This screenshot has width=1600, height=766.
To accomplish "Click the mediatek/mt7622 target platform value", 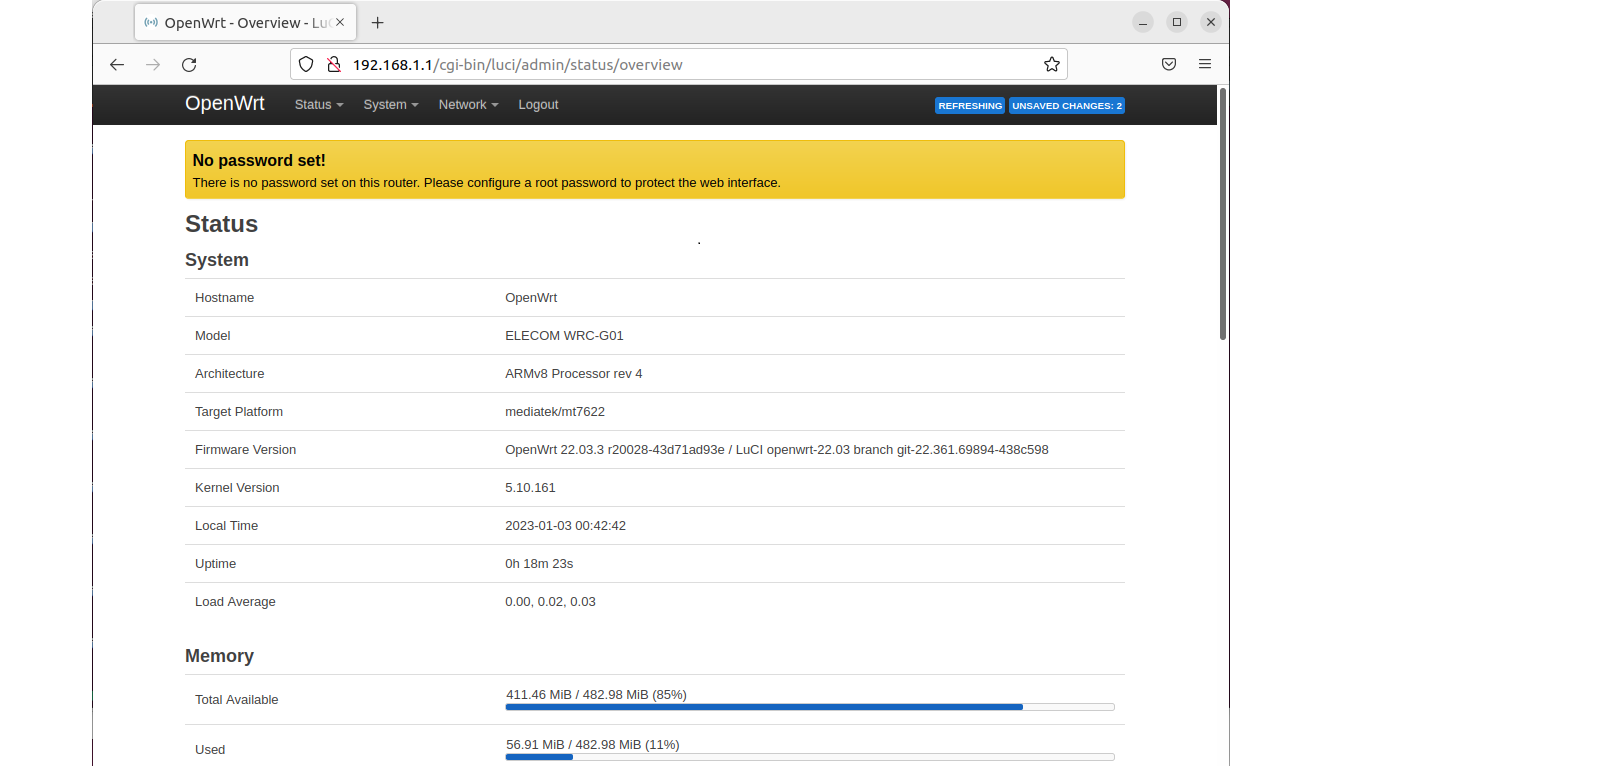I will 555,412.
